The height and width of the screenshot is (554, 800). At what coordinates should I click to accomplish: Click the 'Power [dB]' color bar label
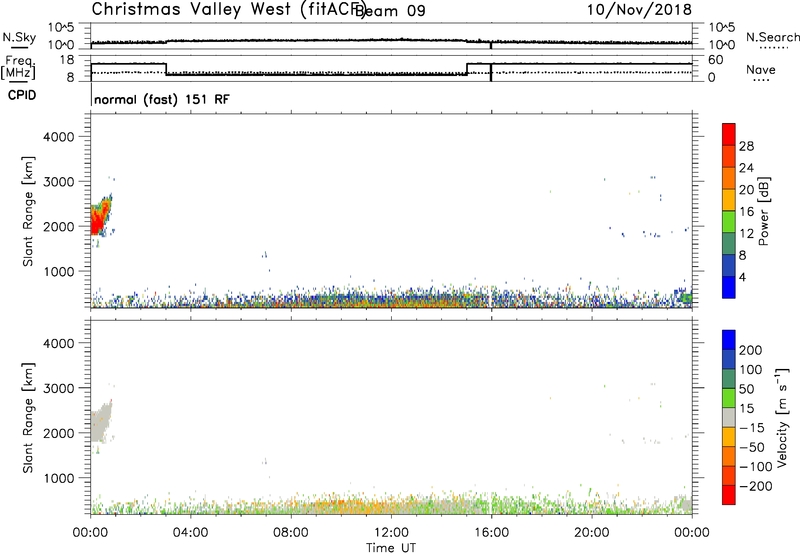(x=763, y=211)
